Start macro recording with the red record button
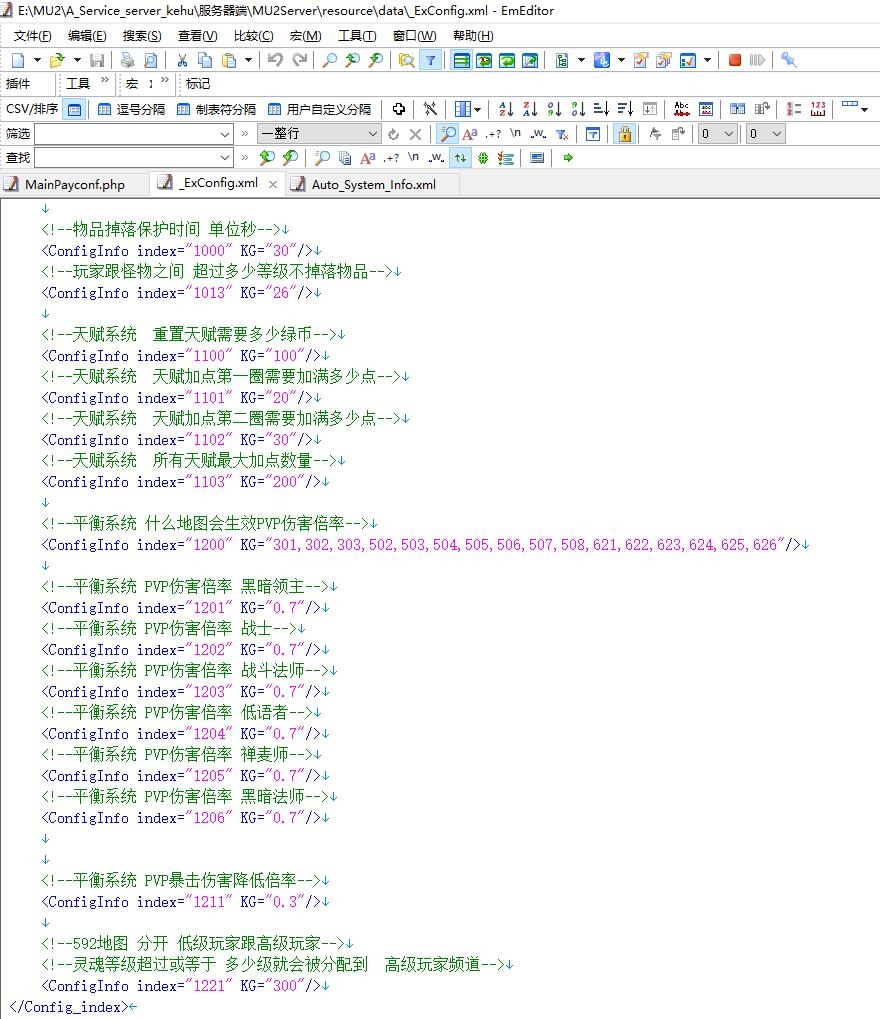The image size is (880, 1019). tap(734, 60)
